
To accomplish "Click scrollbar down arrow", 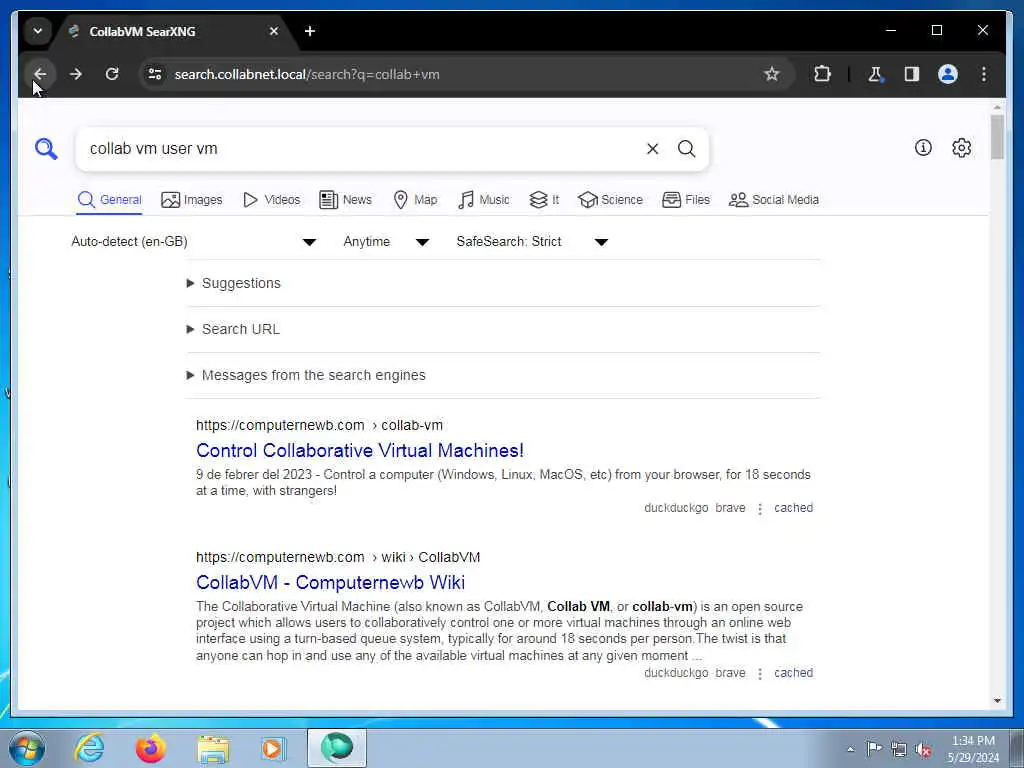I will pos(997,701).
